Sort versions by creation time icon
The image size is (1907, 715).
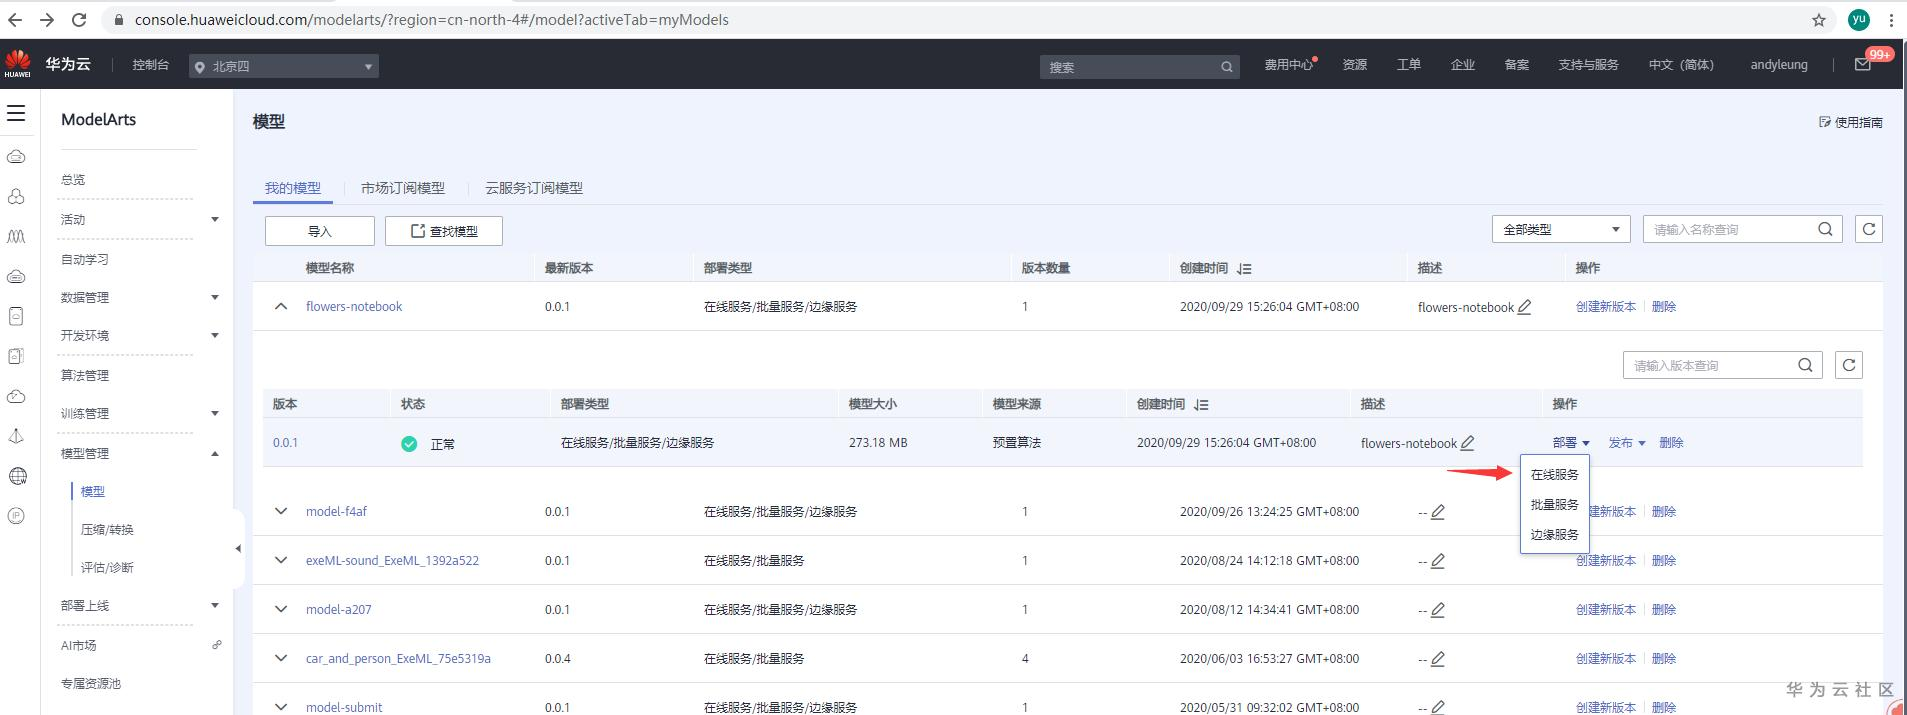(1201, 405)
